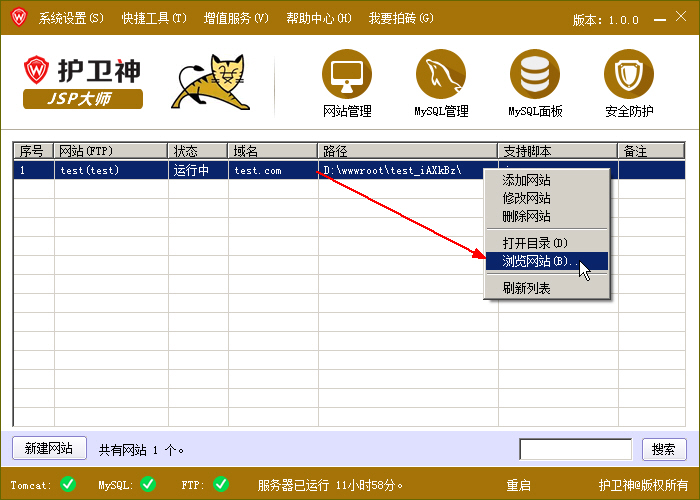Click the red shield logo in title bar
700x500 pixels.
click(x=19, y=17)
